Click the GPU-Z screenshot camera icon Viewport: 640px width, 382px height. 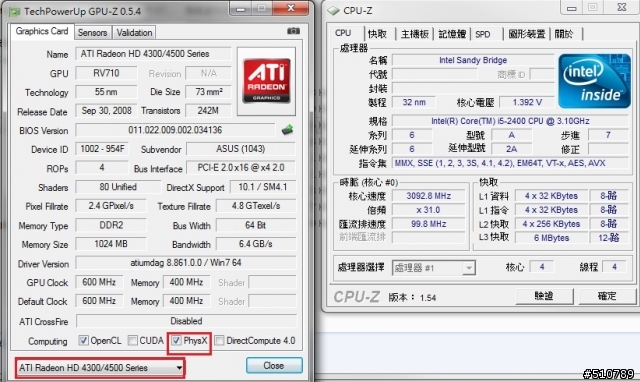point(293,31)
